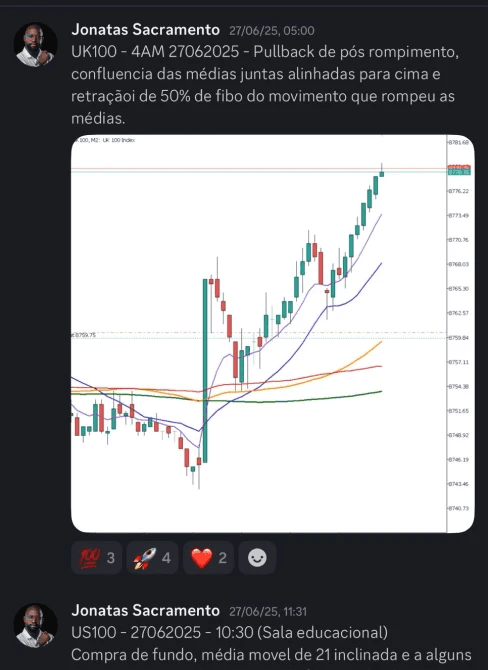Click the 8740.73 price axis label
488x670 pixels.
[459, 508]
